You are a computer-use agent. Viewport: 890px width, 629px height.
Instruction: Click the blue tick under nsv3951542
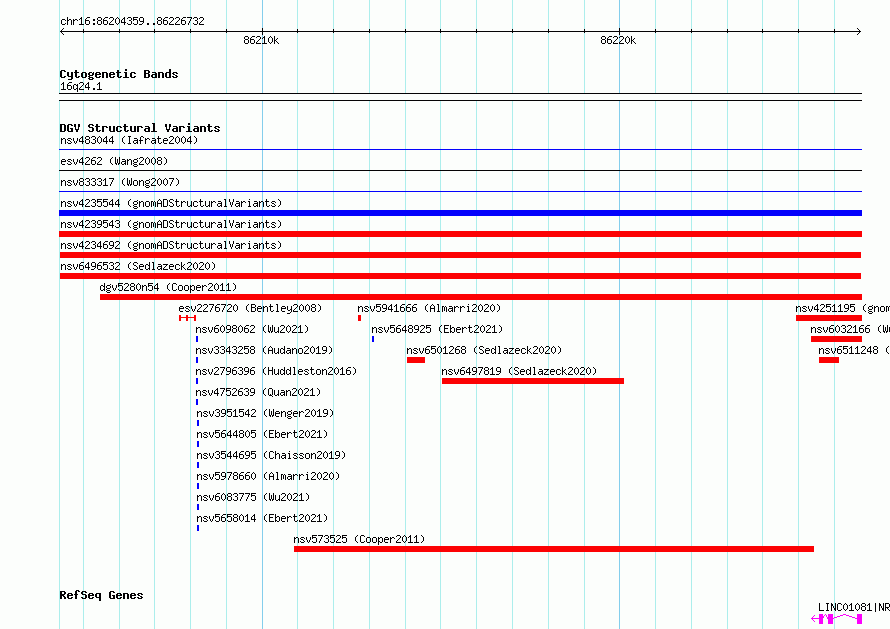[x=198, y=423]
